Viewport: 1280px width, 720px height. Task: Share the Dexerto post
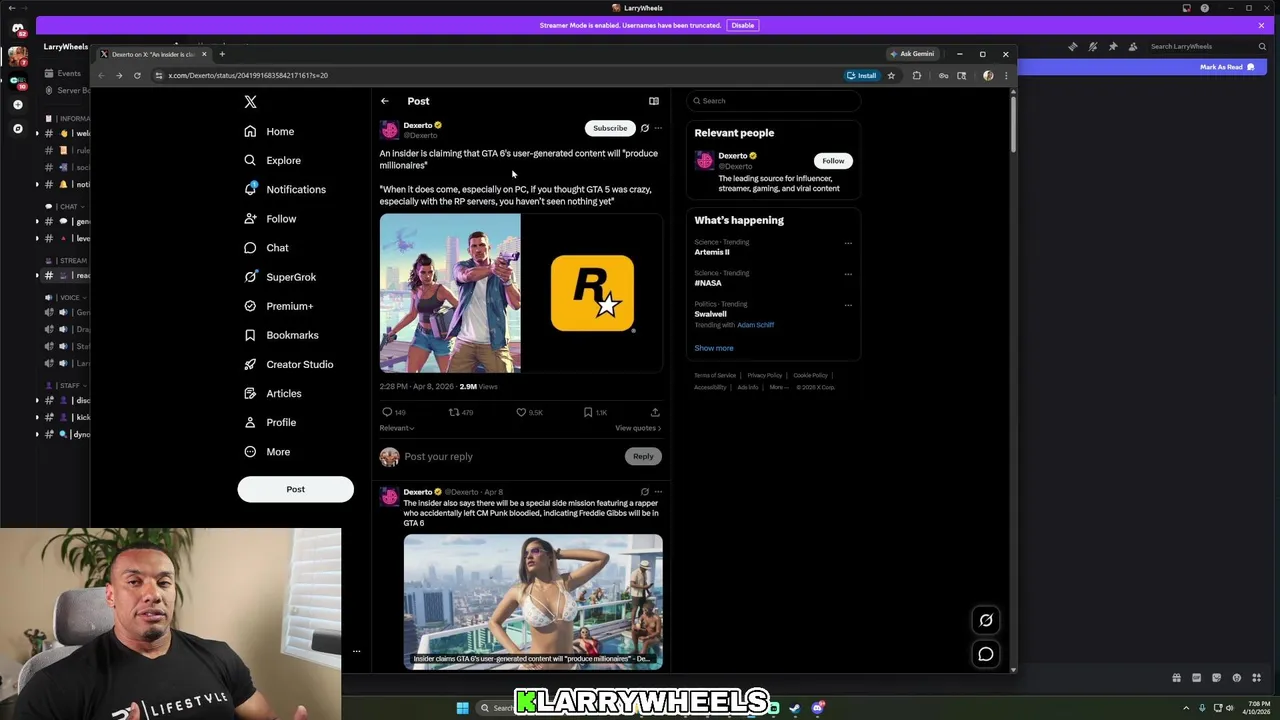tap(655, 412)
